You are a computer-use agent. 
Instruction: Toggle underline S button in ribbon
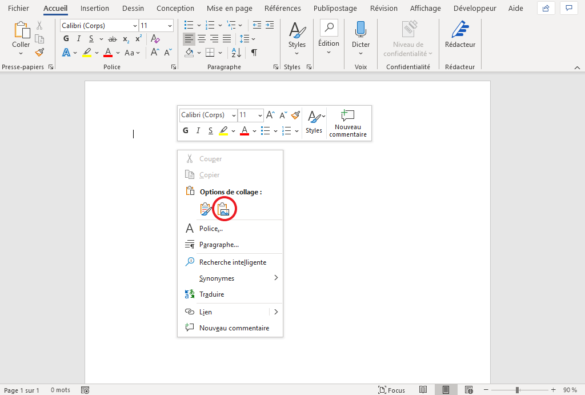tap(91, 39)
